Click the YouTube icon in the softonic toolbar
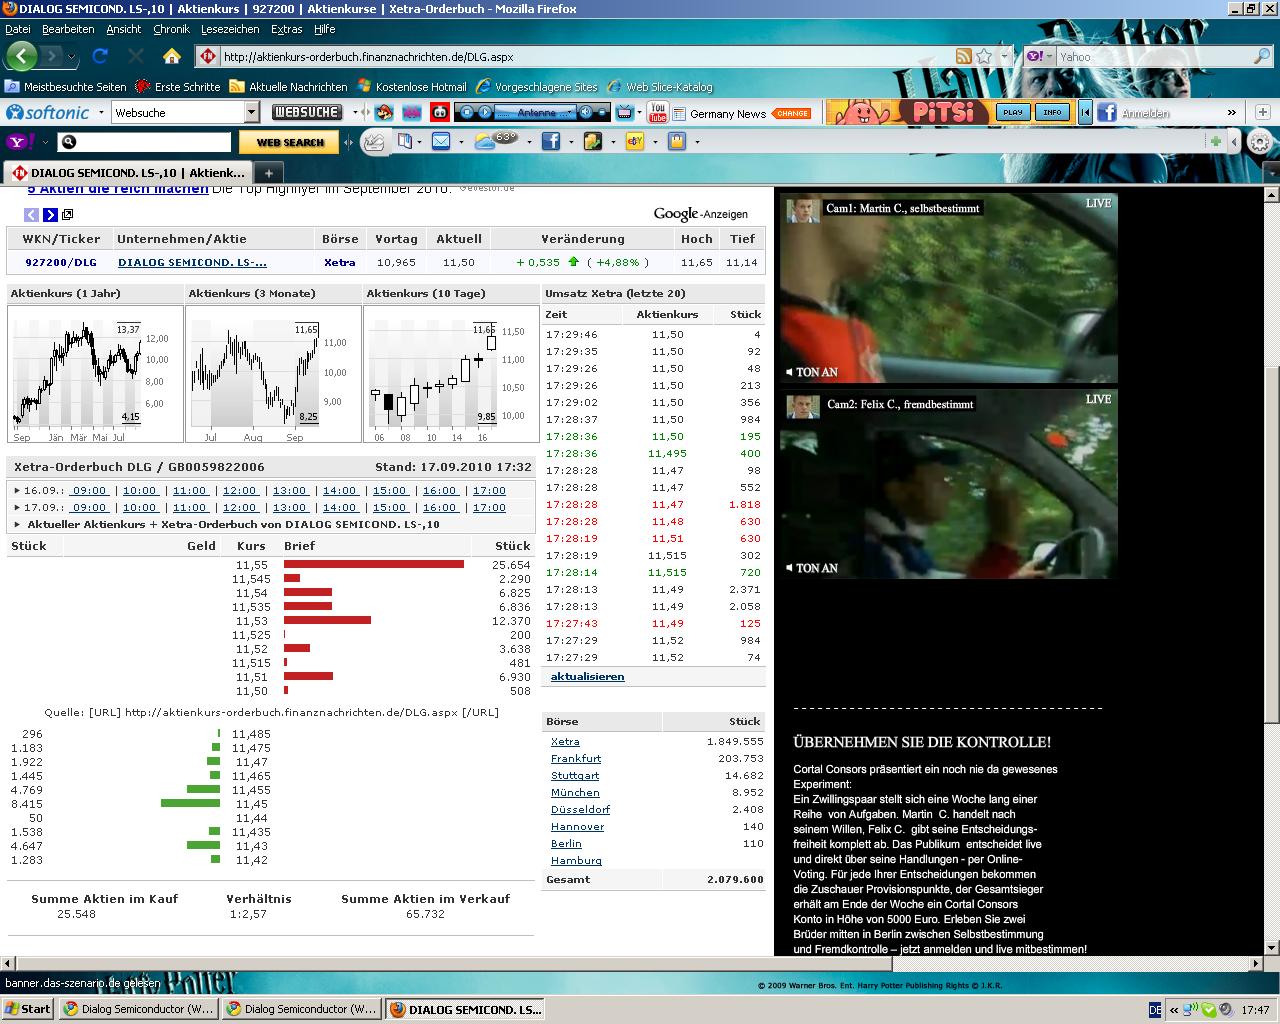 [657, 113]
